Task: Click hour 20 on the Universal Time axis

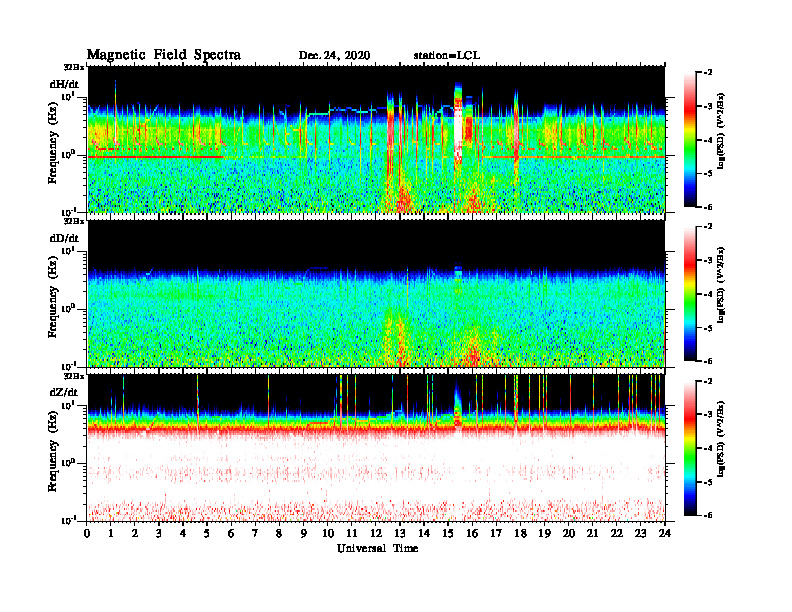Action: click(x=569, y=534)
